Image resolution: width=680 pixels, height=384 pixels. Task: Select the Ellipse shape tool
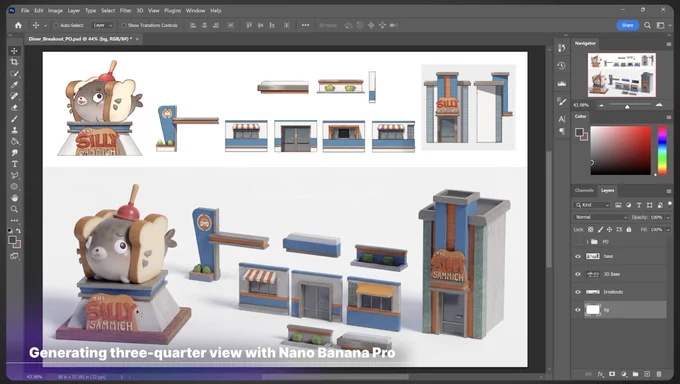pyautogui.click(x=14, y=187)
